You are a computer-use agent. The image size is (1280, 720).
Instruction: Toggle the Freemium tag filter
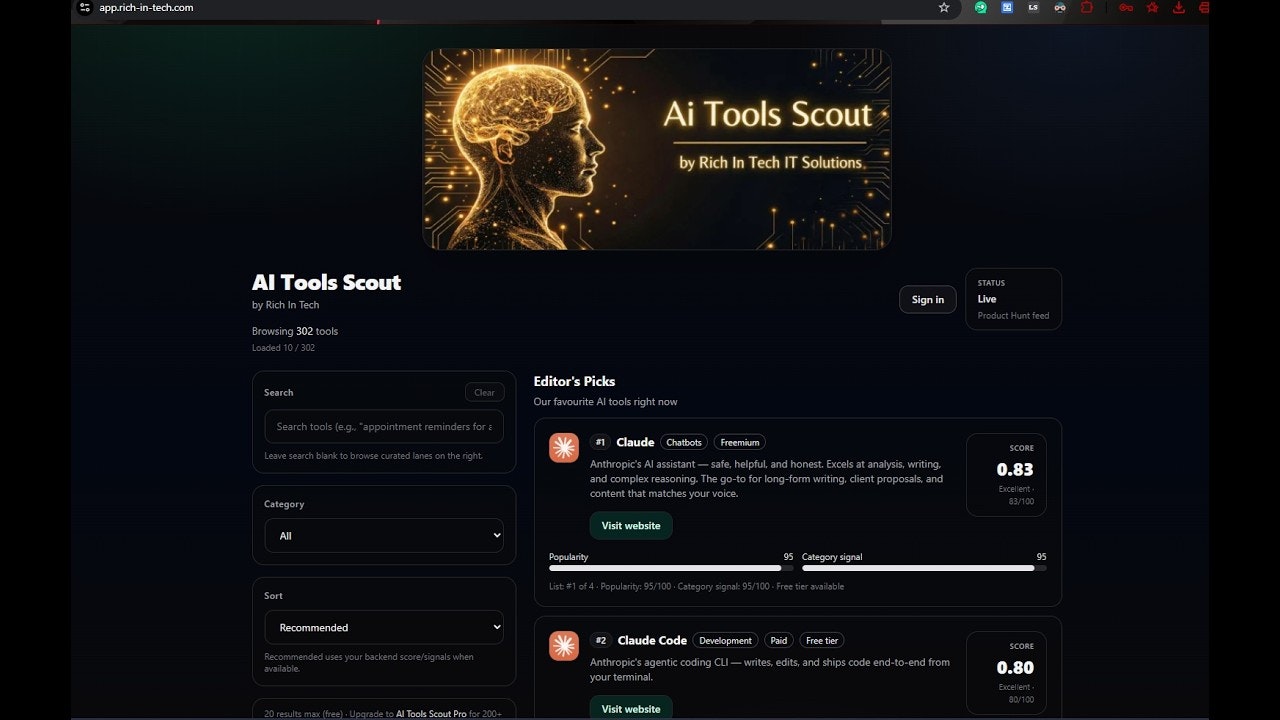740,442
